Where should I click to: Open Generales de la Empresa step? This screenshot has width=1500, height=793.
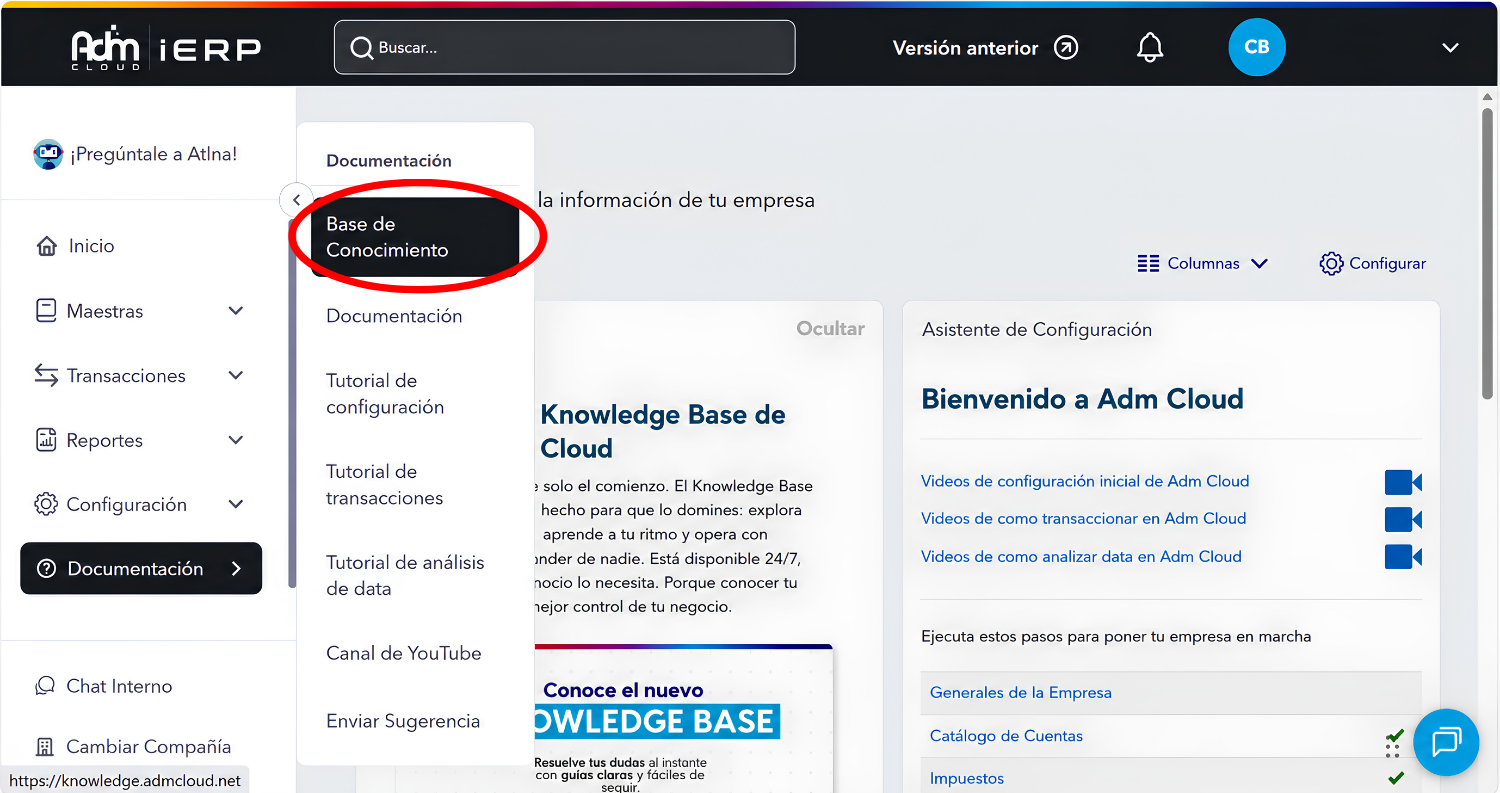point(1021,692)
